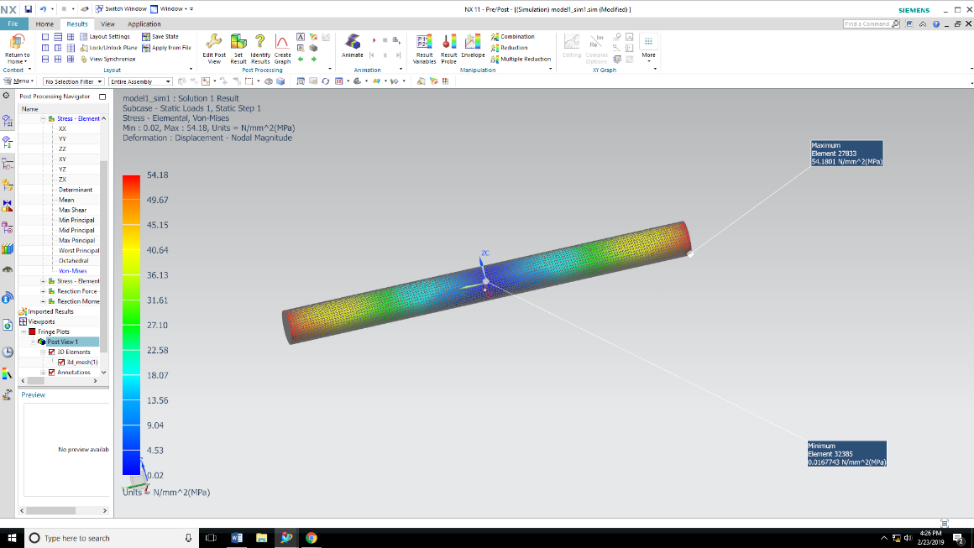Image resolution: width=974 pixels, height=548 pixels.
Task: Open the Reuse Library books sidebar tab
Action: pos(7,249)
